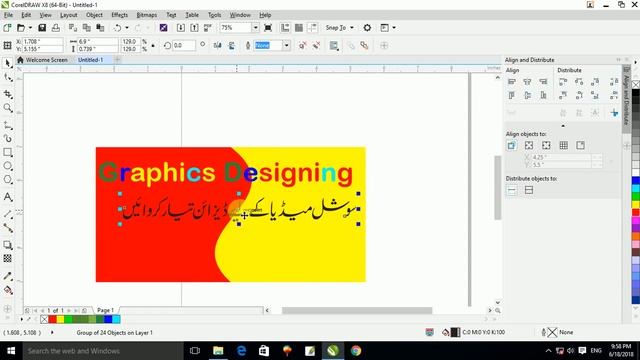
Task: Toggle Distribute to Extent of page
Action: click(529, 190)
